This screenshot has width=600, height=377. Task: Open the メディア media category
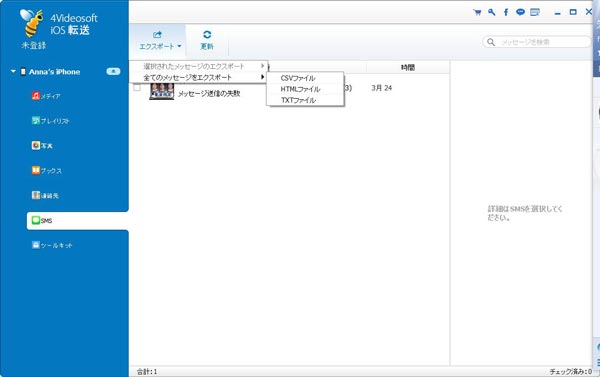click(x=46, y=96)
